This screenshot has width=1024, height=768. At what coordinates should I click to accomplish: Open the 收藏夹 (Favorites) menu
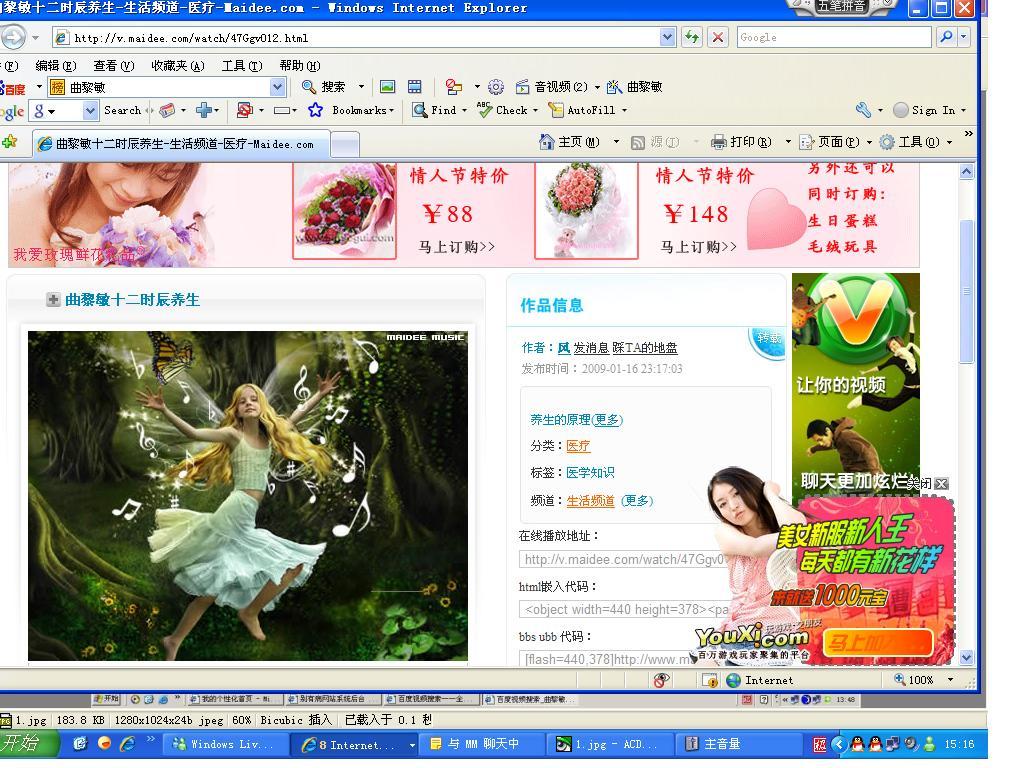[x=177, y=66]
